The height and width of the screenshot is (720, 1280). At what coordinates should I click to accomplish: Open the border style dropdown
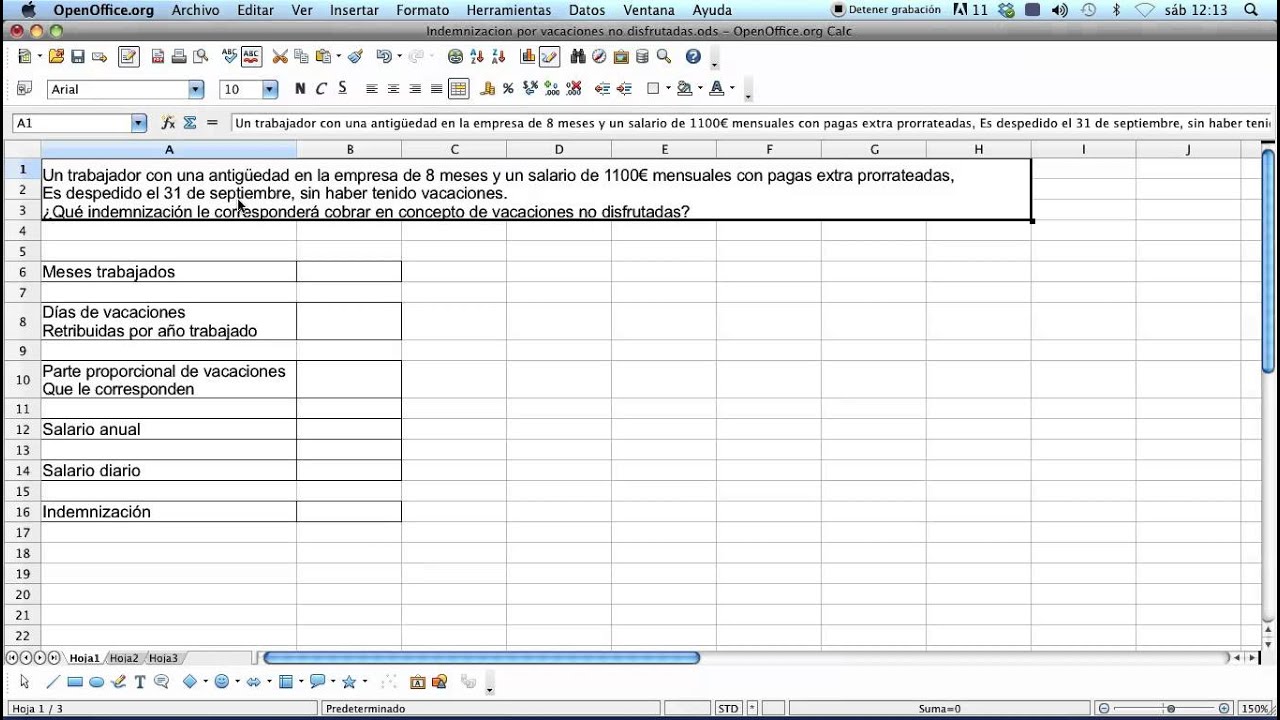pyautogui.click(x=666, y=89)
